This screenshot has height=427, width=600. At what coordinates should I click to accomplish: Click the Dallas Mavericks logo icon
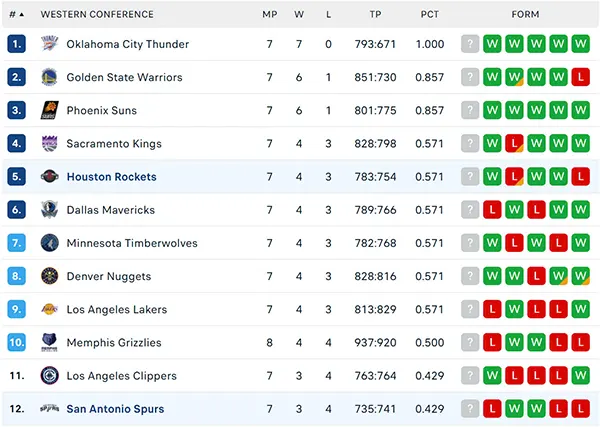tap(49, 210)
